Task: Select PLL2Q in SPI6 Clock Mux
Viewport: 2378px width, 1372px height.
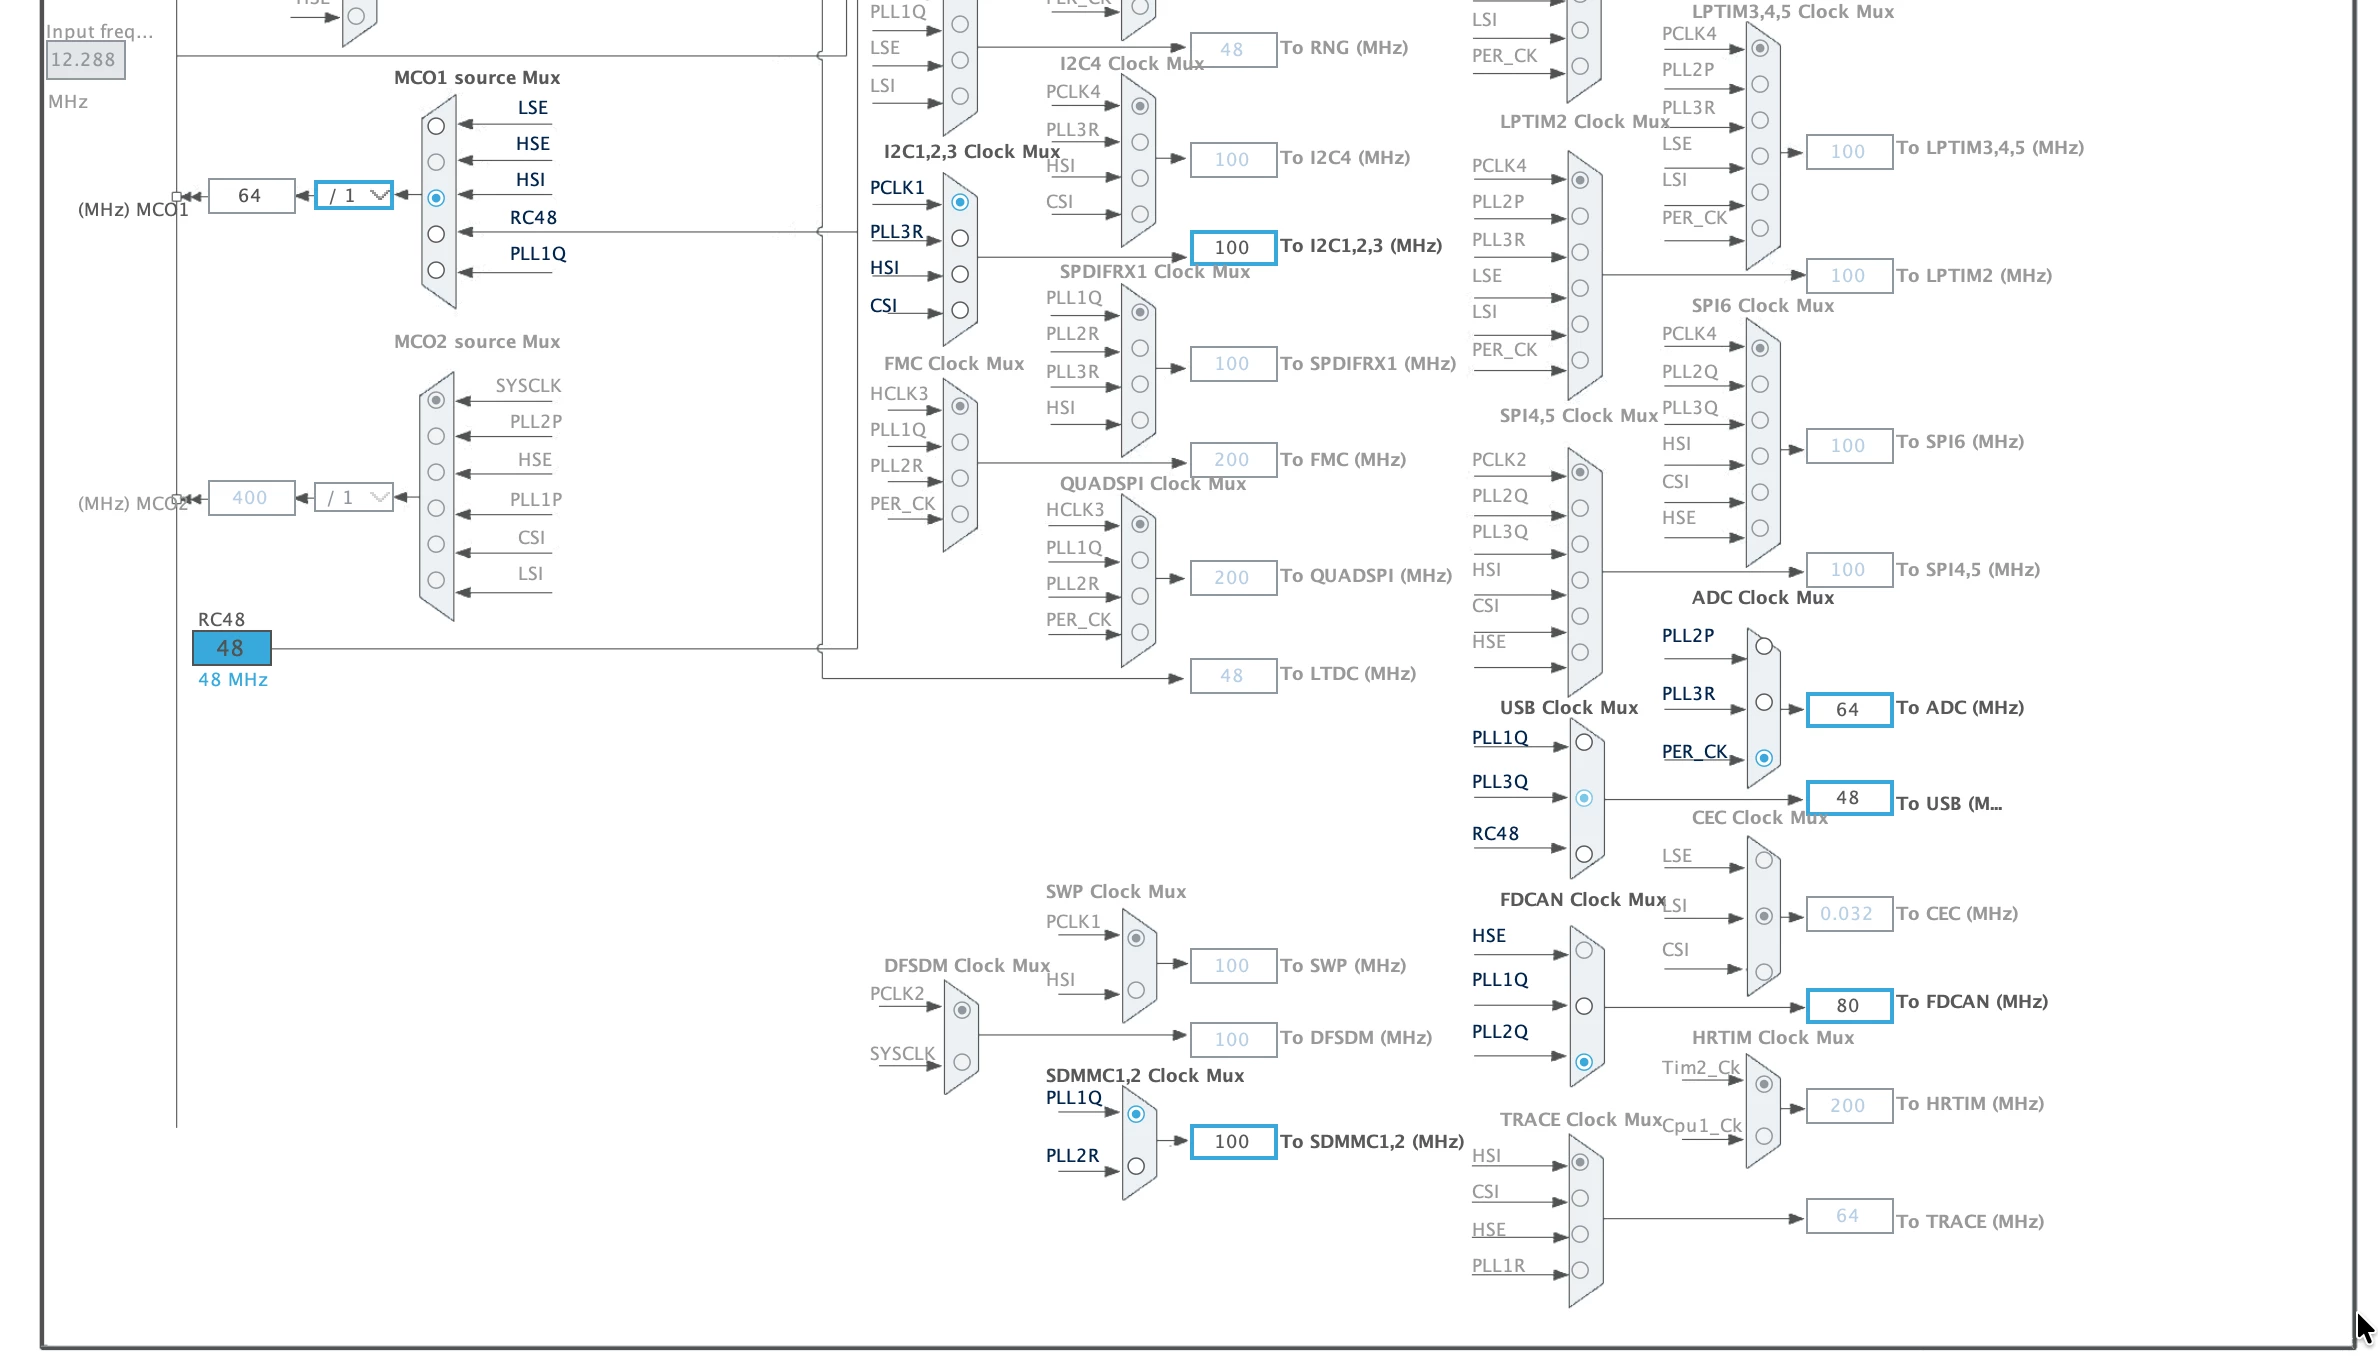Action: click(1760, 384)
